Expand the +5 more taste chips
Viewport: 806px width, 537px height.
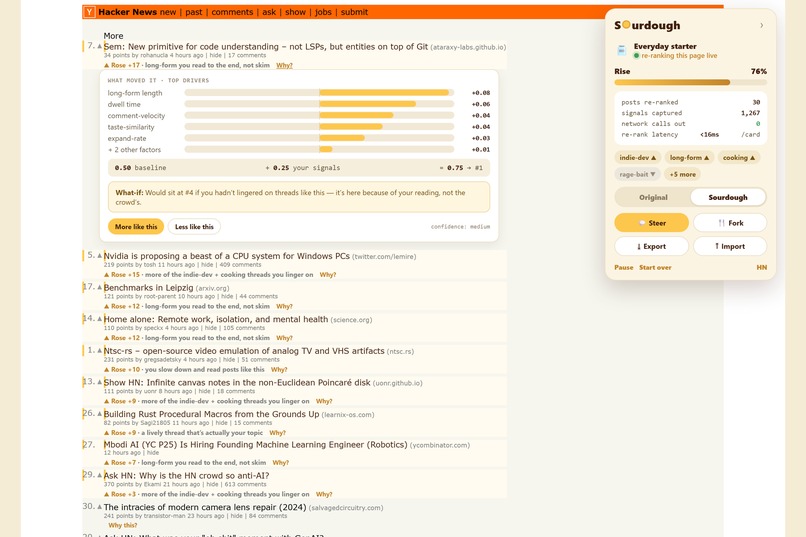682,174
